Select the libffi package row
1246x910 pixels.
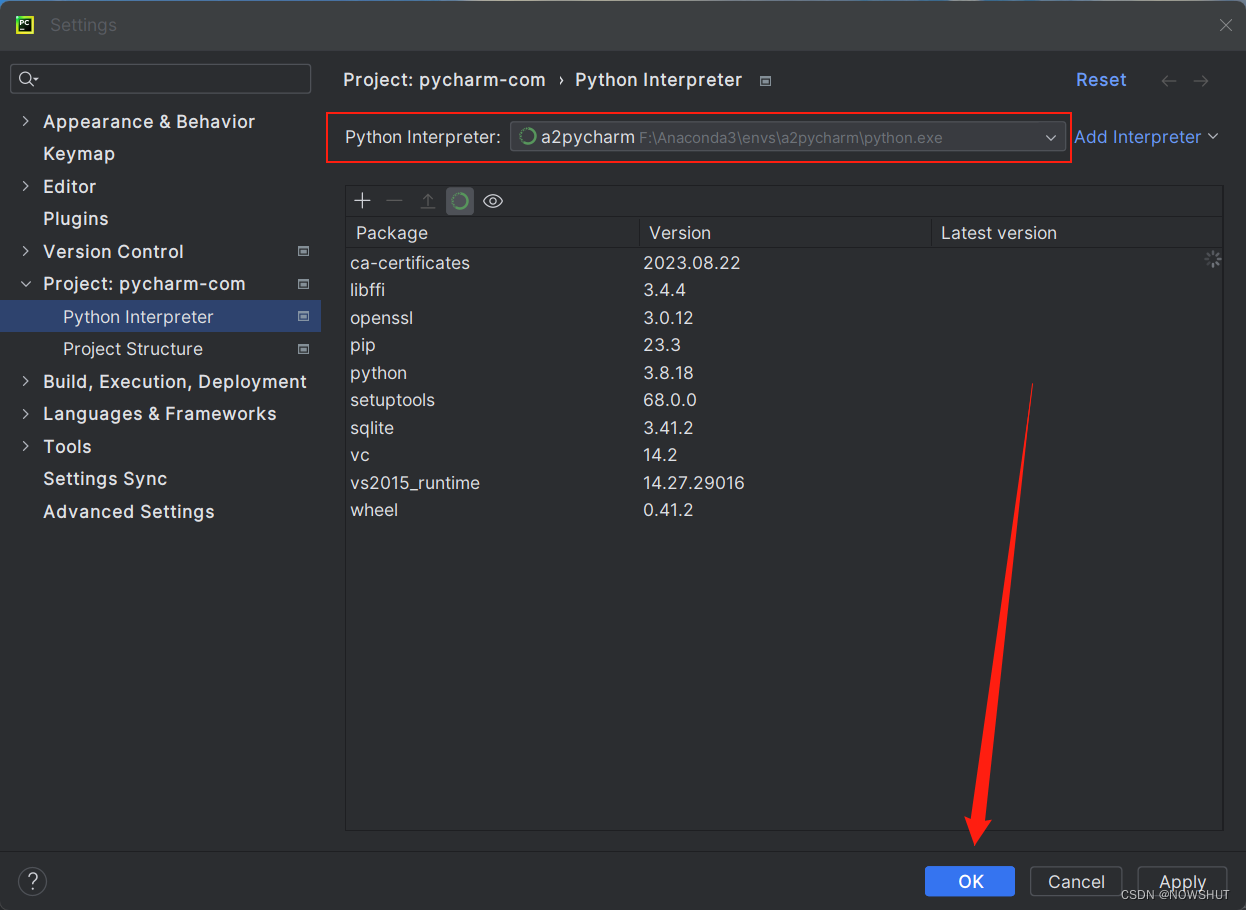tap(784, 290)
